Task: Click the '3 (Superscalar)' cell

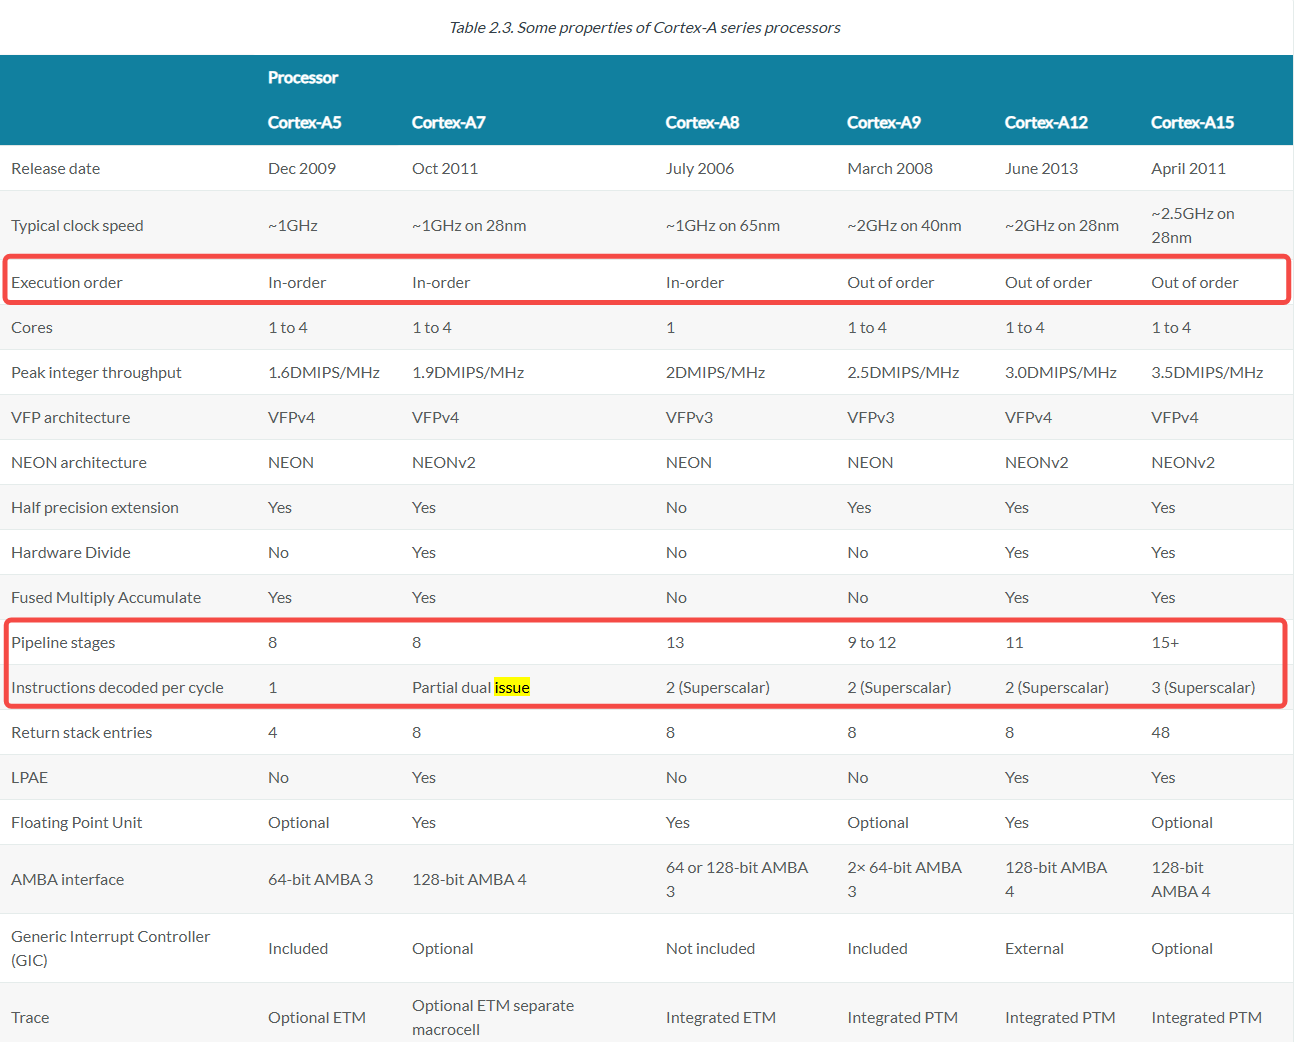Action: point(1203,688)
